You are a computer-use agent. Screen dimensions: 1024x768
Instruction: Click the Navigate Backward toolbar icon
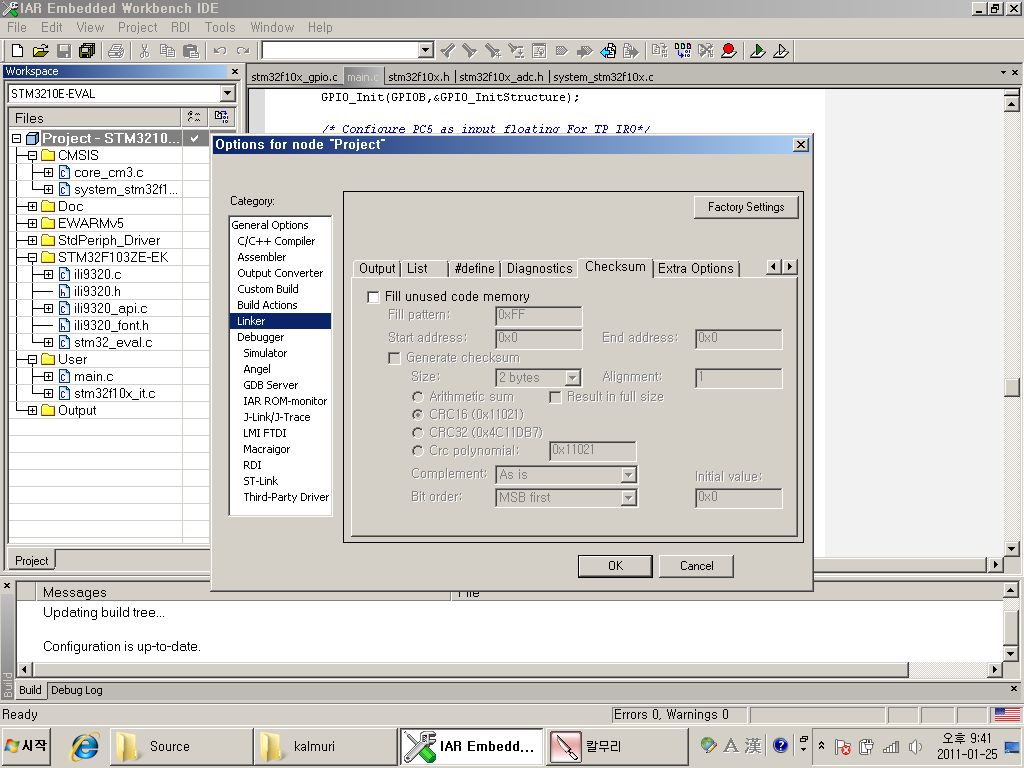click(608, 50)
